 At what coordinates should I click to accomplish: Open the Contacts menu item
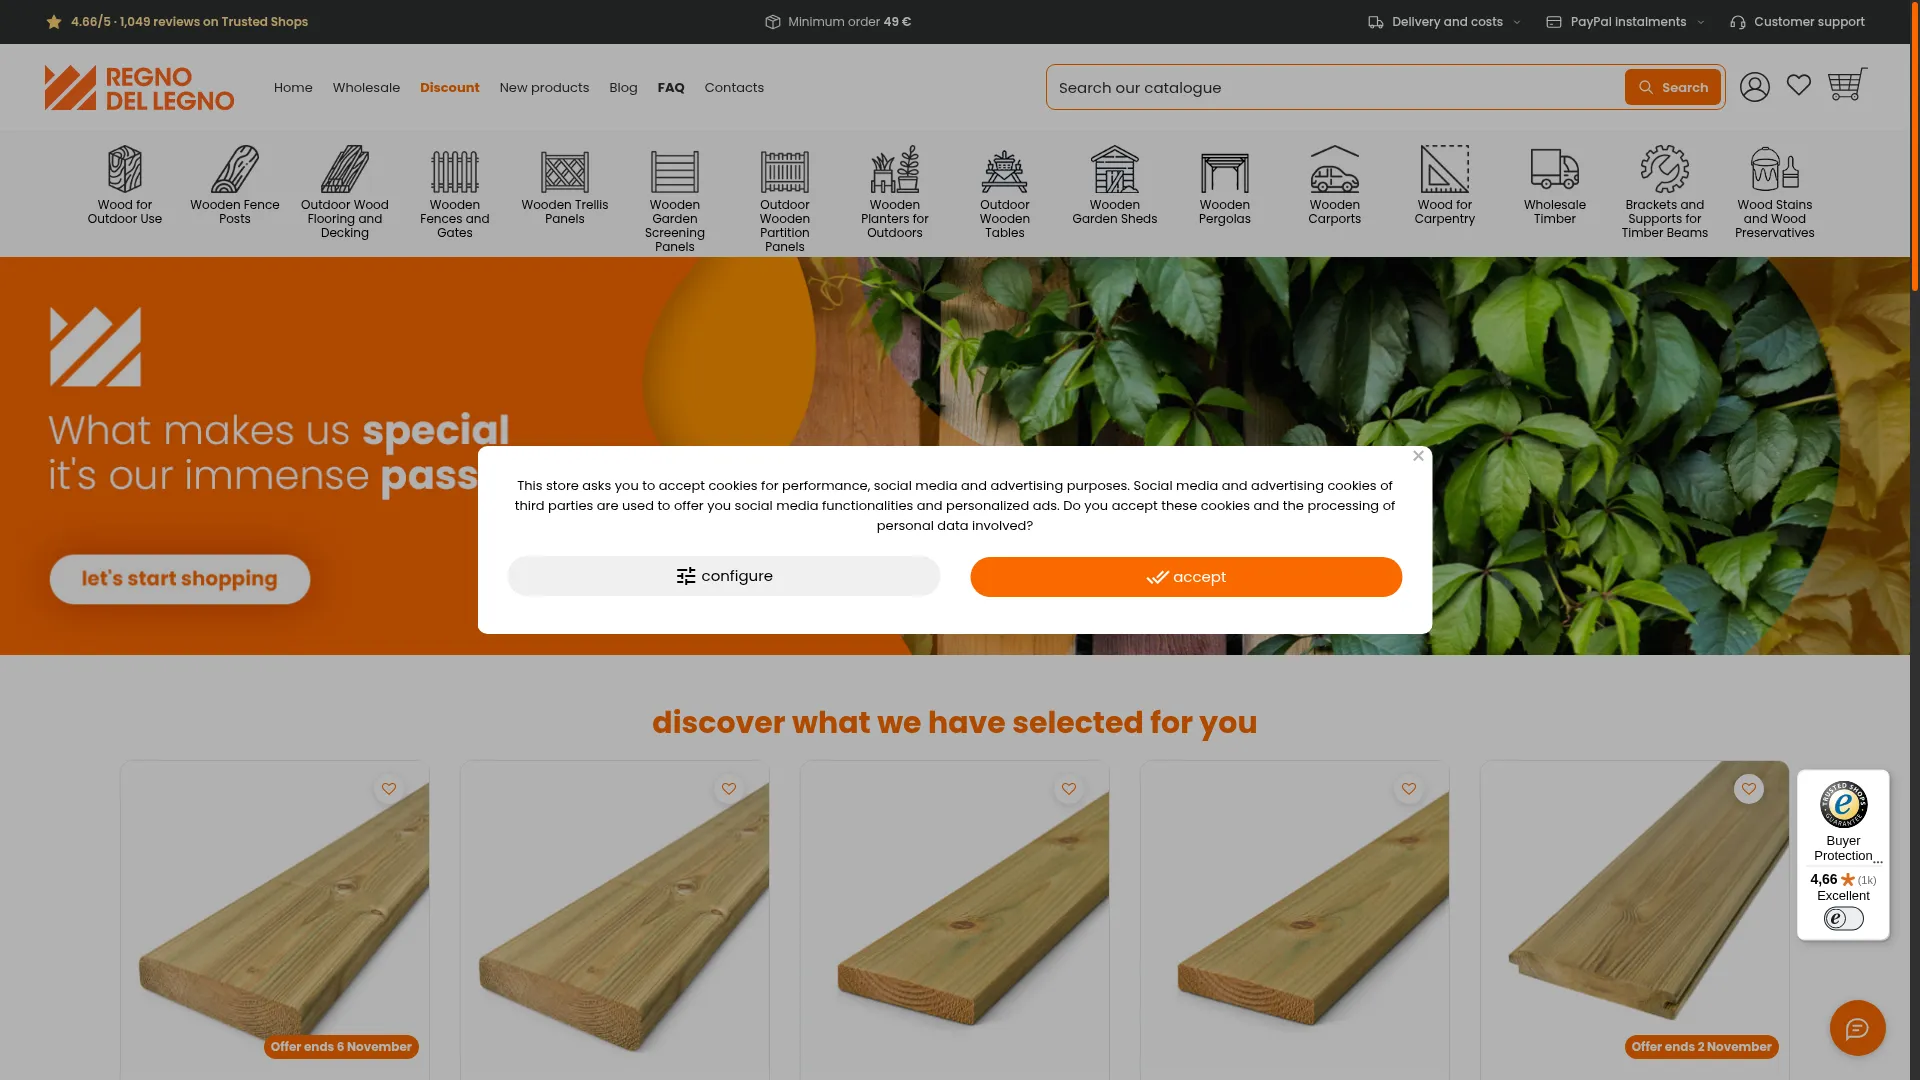[x=734, y=88]
